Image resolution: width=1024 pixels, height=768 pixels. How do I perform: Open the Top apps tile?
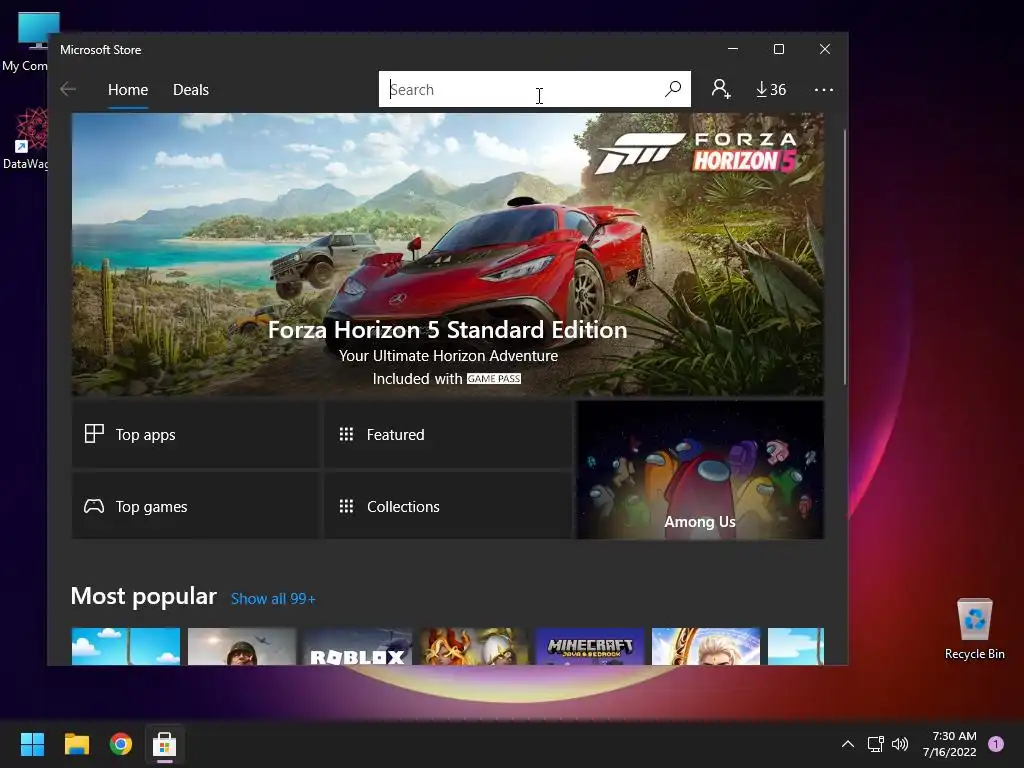195,434
